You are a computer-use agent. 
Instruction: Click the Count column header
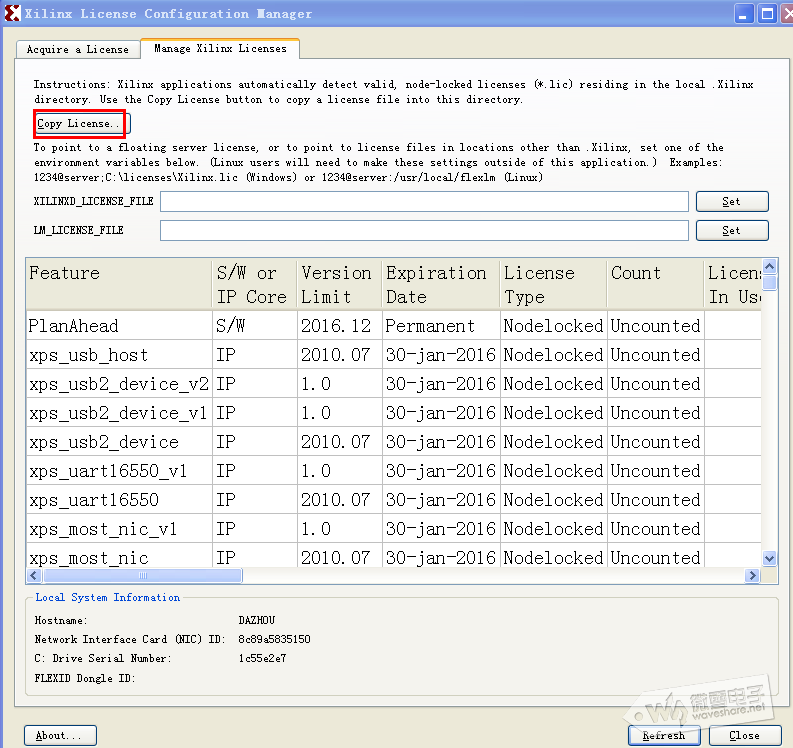(x=656, y=284)
